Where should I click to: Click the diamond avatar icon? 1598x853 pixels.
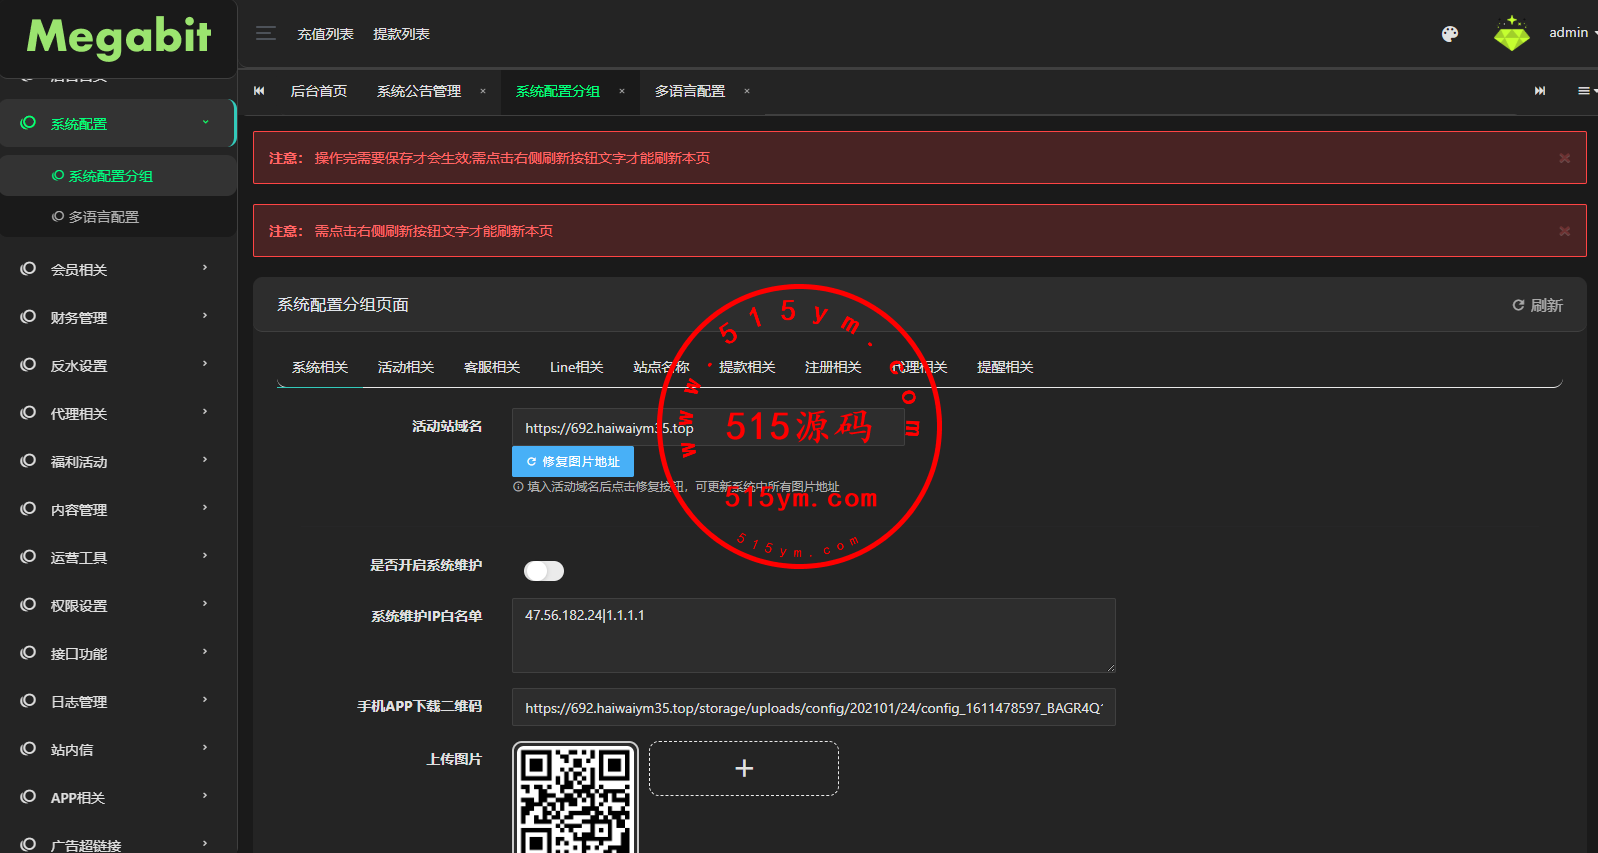1511,34
